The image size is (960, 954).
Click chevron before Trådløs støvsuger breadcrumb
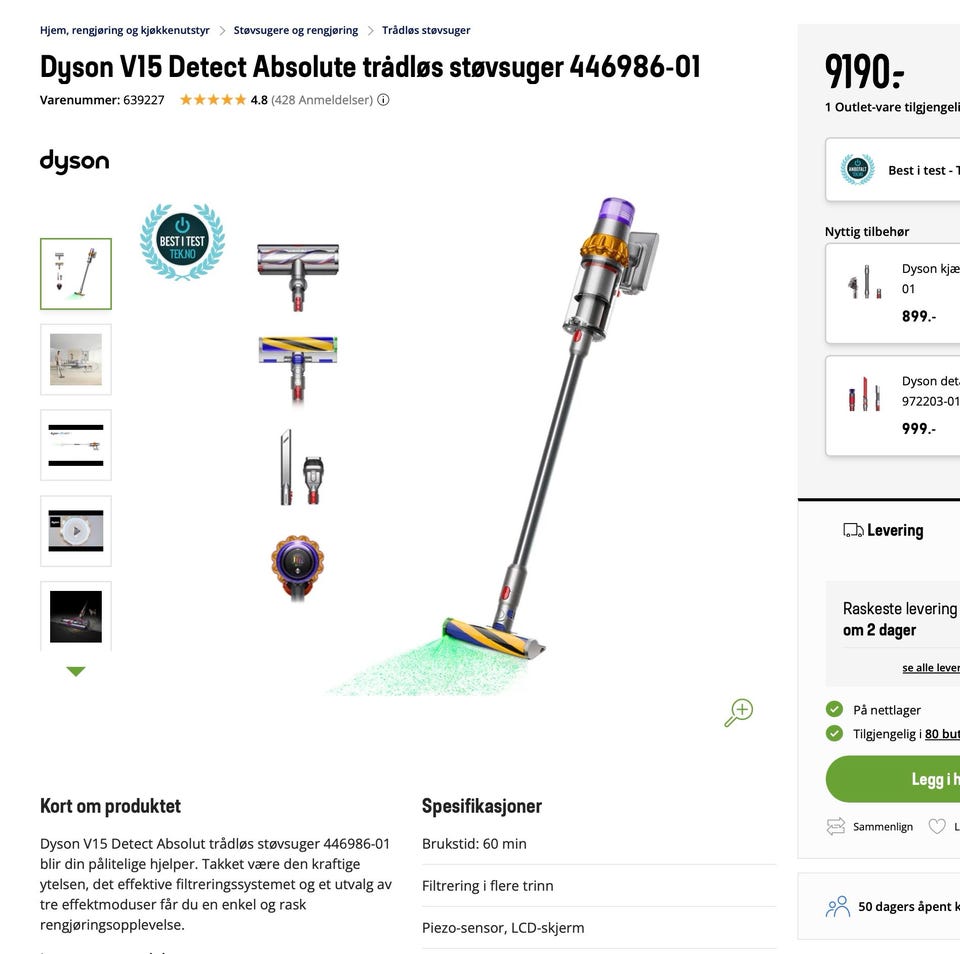[x=370, y=31]
